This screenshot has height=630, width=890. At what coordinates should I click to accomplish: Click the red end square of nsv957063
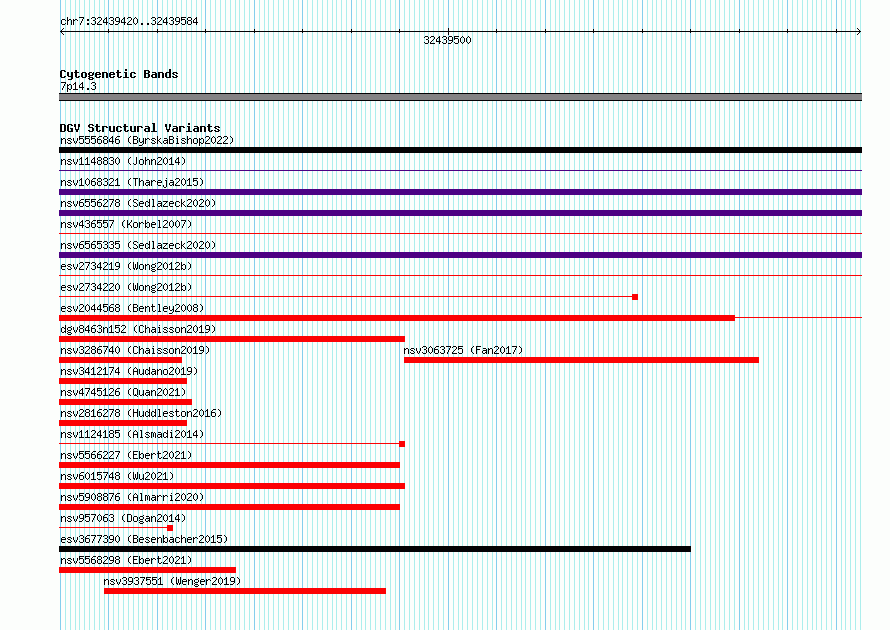[x=170, y=528]
